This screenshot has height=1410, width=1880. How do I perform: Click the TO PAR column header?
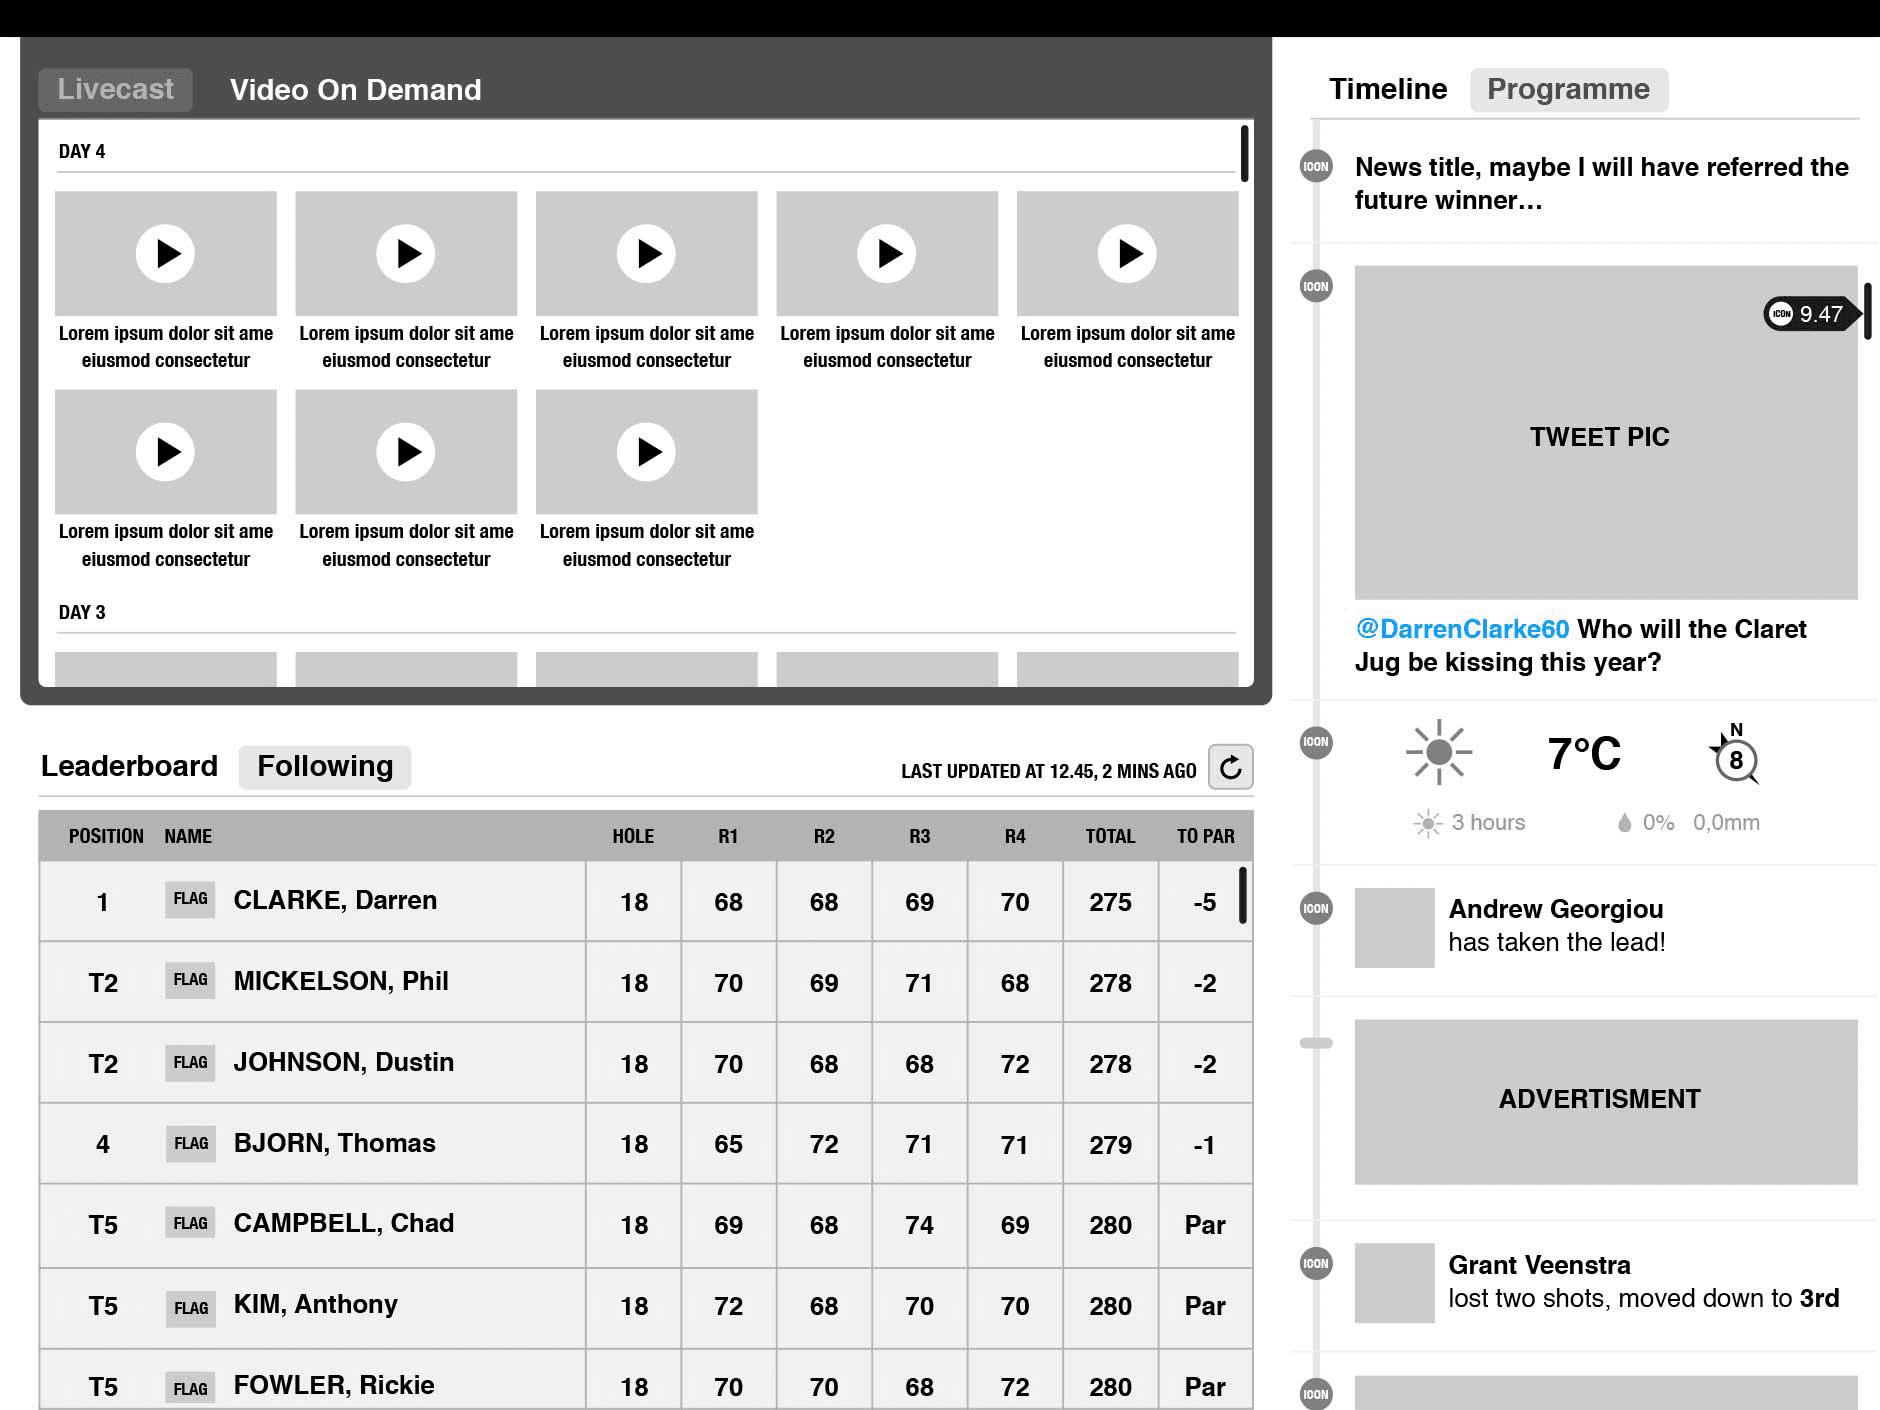[x=1205, y=836]
